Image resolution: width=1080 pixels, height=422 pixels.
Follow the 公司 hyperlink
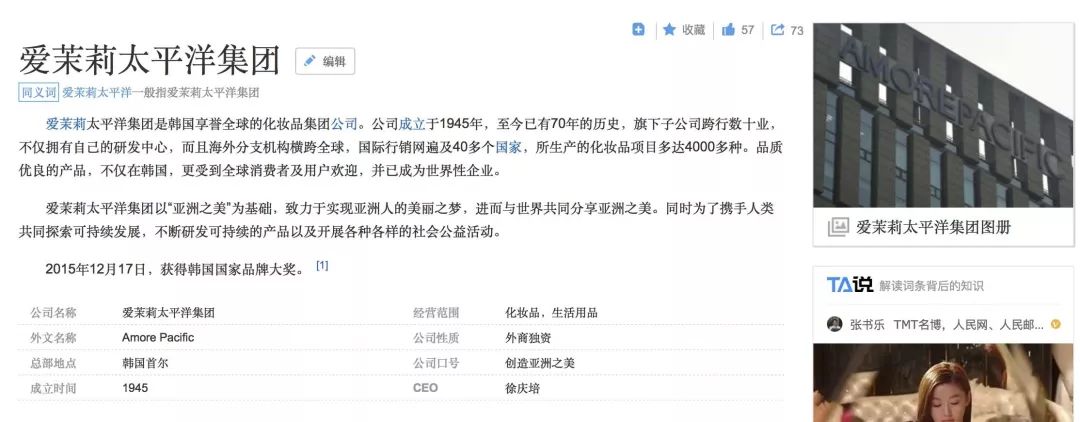point(344,125)
